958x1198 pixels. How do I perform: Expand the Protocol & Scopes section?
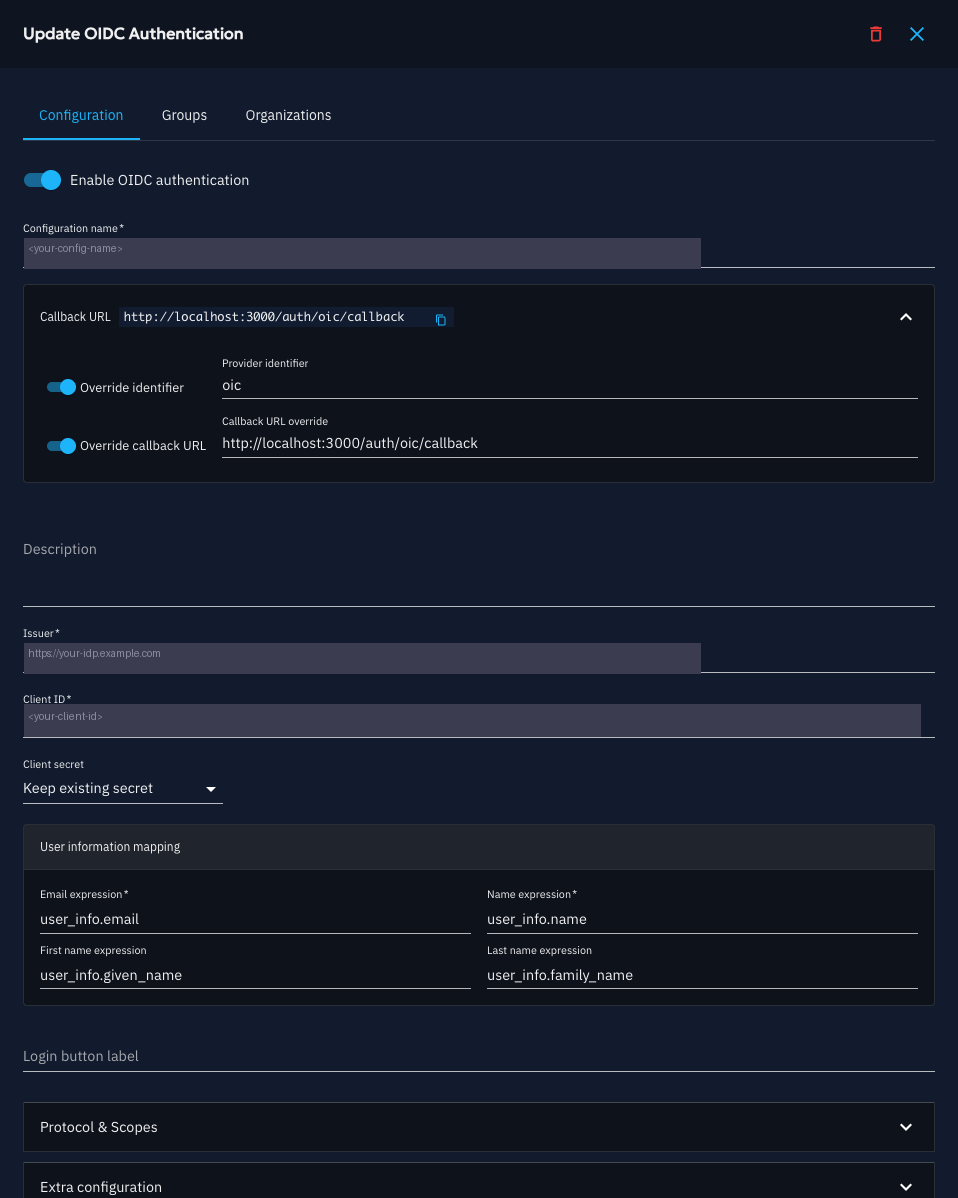(x=479, y=1127)
